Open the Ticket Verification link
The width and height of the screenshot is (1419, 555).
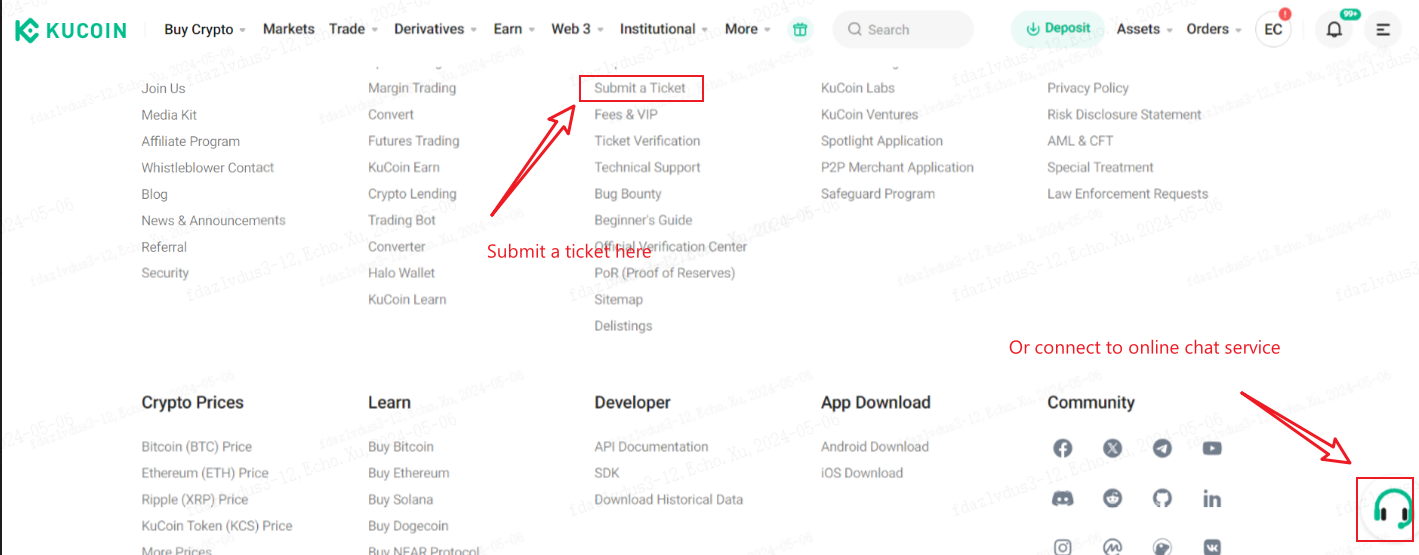[x=647, y=141]
